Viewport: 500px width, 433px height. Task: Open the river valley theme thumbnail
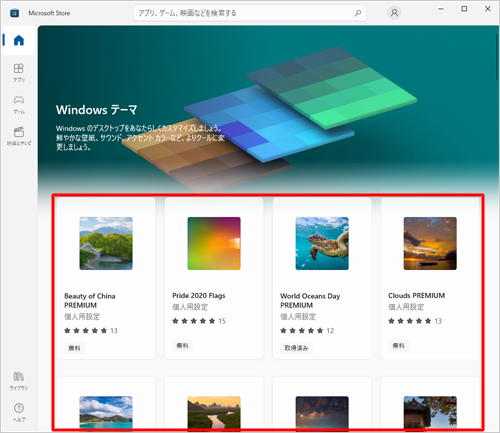click(x=214, y=412)
